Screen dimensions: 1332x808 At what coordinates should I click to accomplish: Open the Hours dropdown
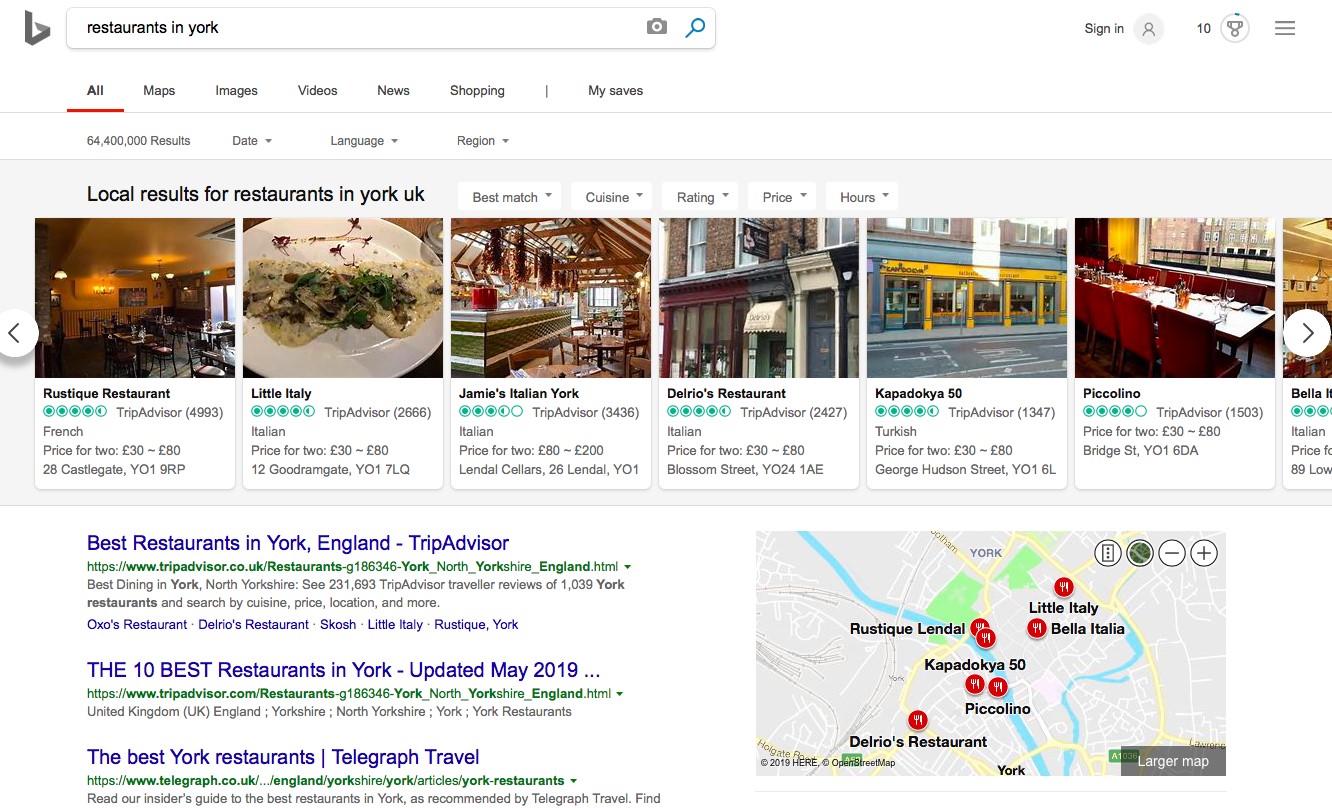[x=864, y=197]
